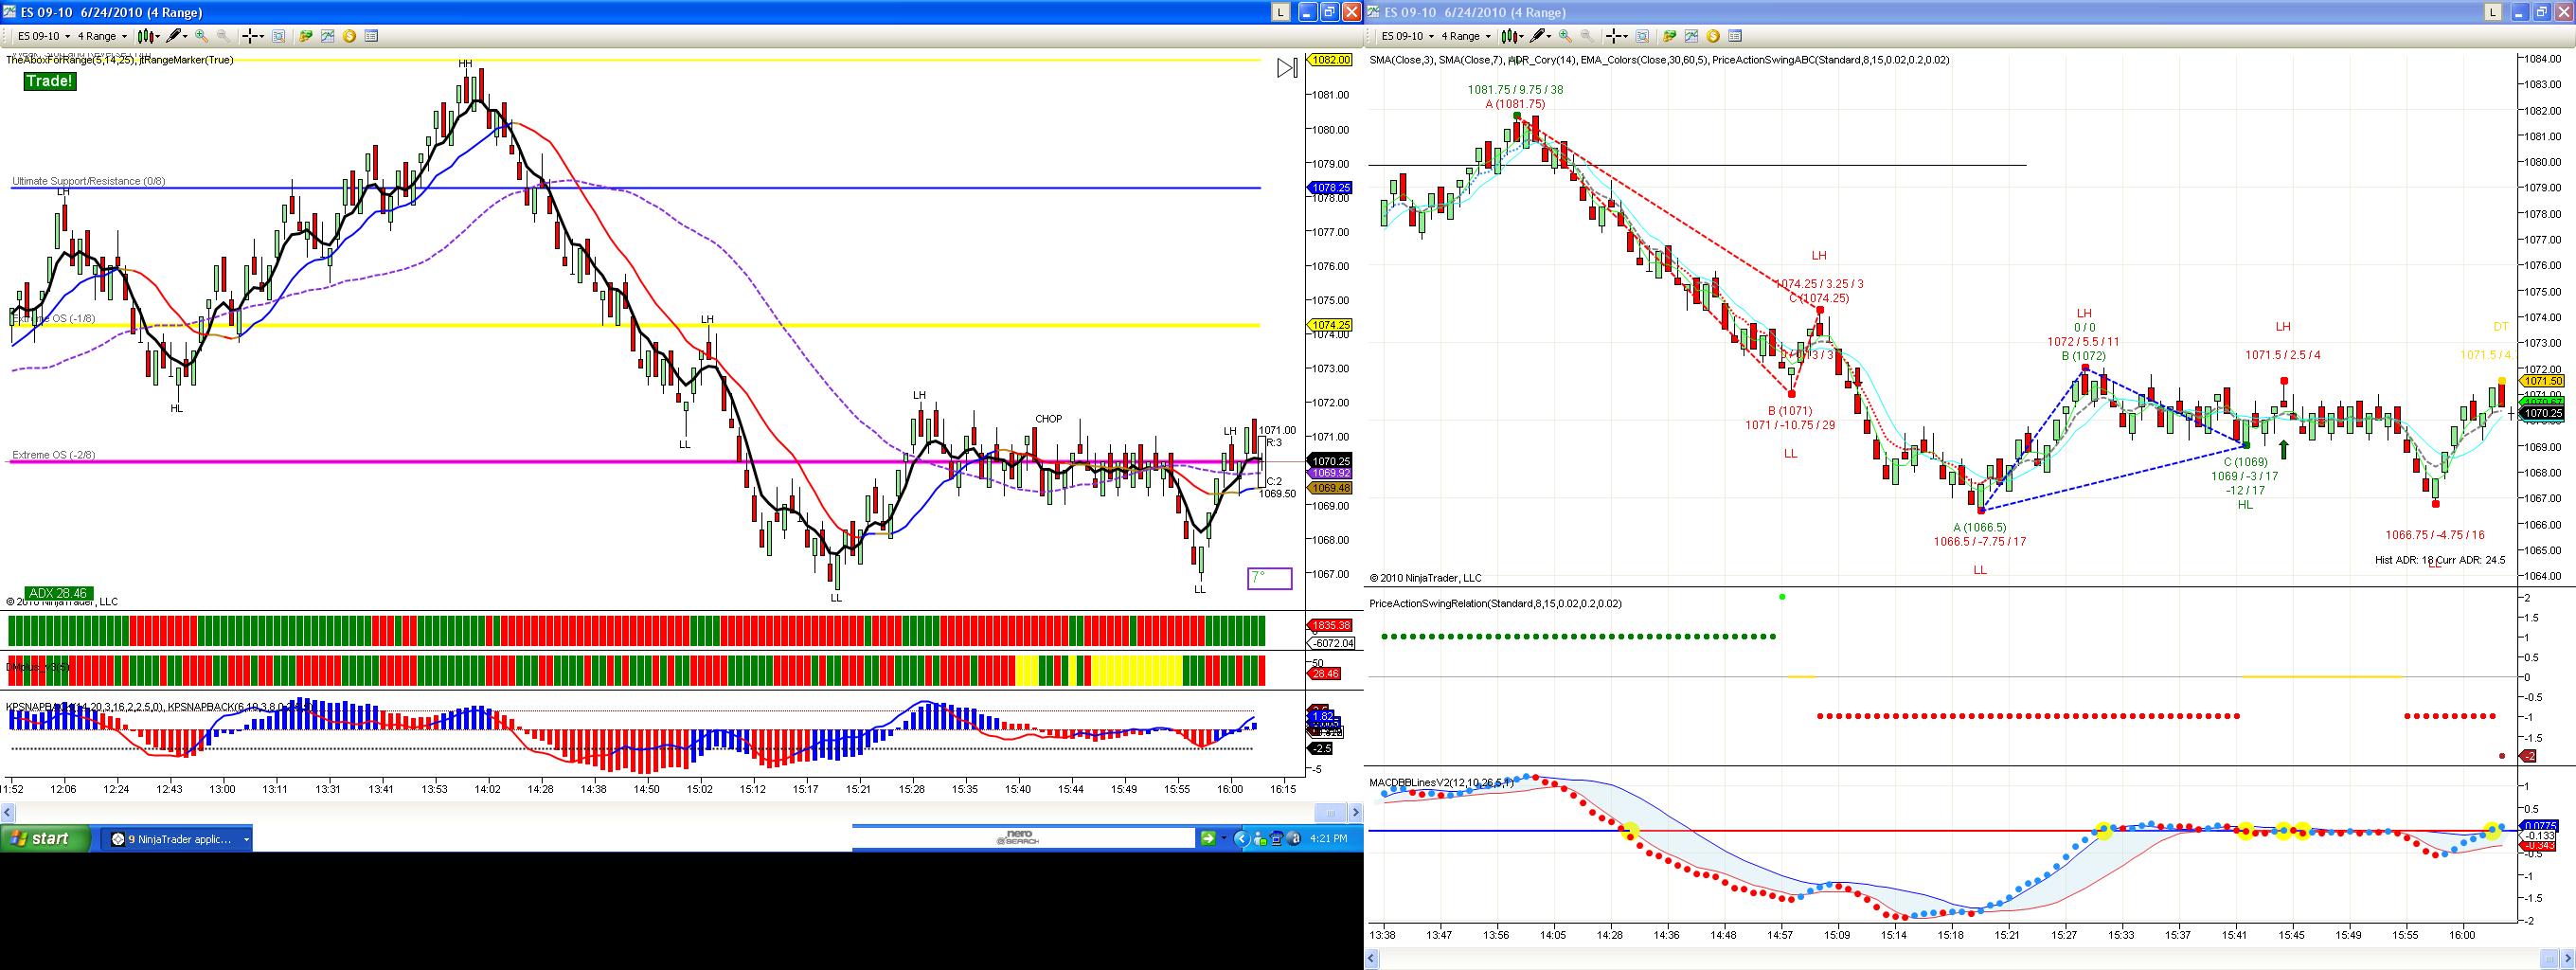
Task: Click the 1071.50 yellow price marker on right chart
Action: 2543,381
